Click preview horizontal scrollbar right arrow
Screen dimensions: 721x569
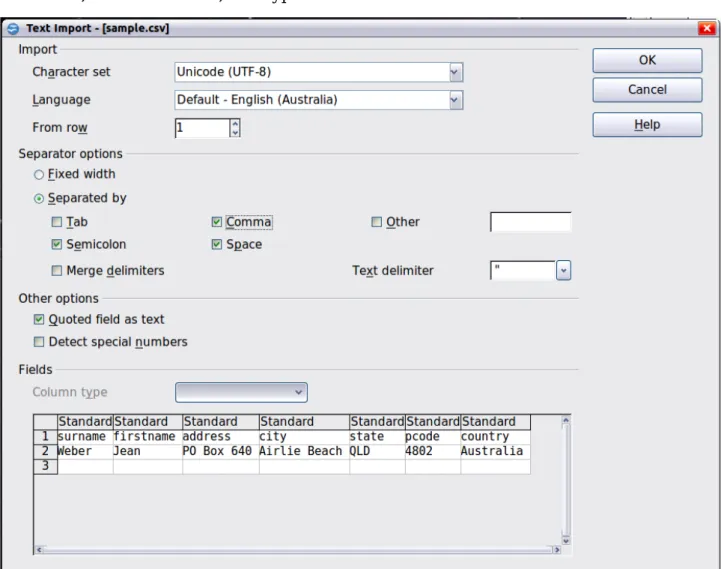tap(557, 550)
